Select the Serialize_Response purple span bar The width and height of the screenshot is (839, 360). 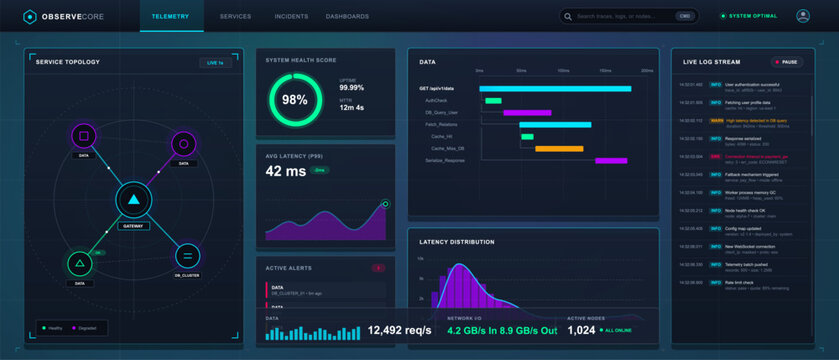[611, 160]
